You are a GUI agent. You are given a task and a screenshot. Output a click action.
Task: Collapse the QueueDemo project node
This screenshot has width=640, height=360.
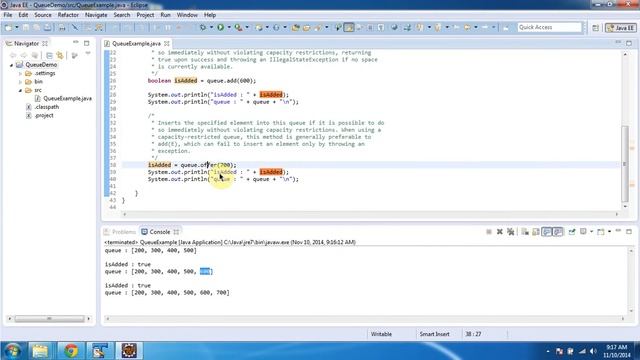pyautogui.click(x=11, y=65)
